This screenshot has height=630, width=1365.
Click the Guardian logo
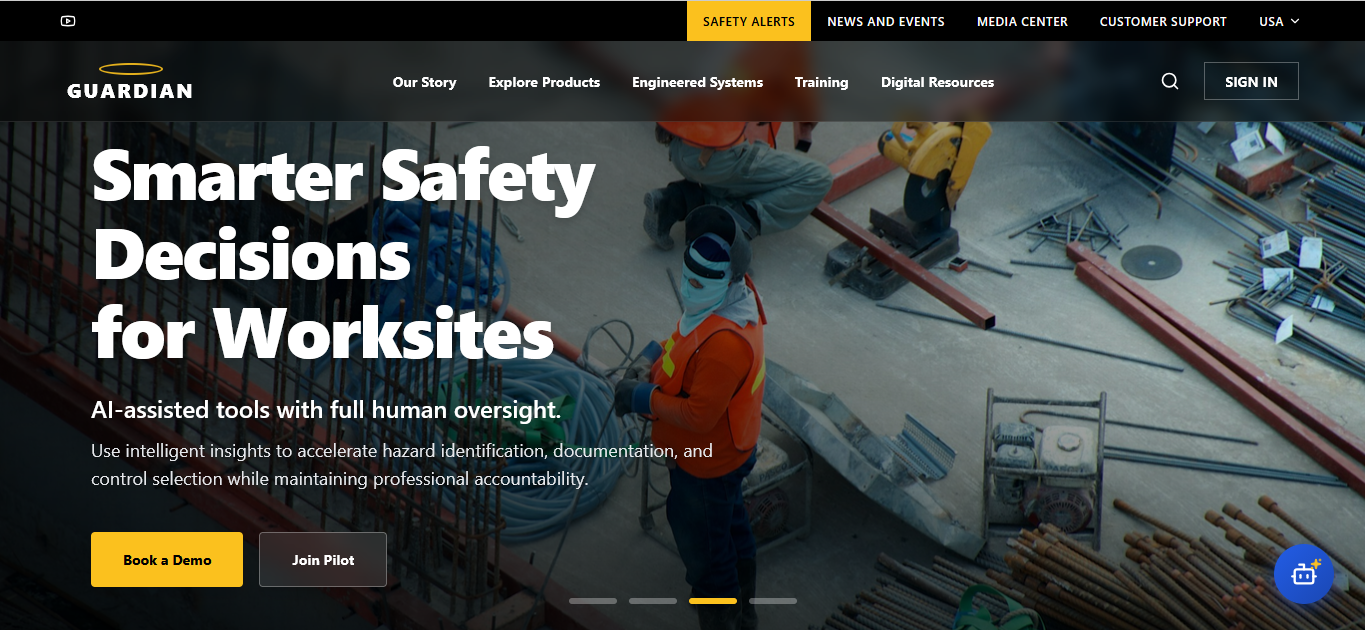(x=130, y=82)
